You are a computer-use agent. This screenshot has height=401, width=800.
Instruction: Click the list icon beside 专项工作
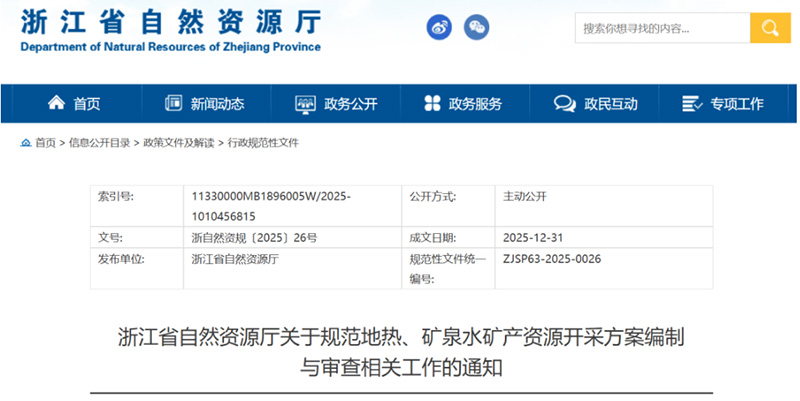[692, 103]
